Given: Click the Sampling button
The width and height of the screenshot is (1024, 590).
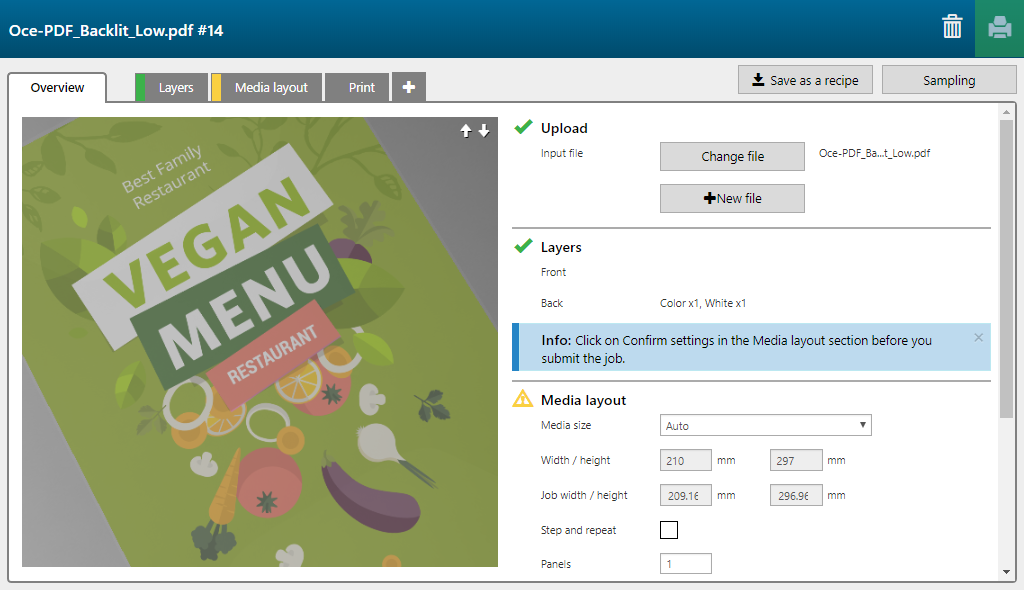Looking at the screenshot, I should coord(949,80).
